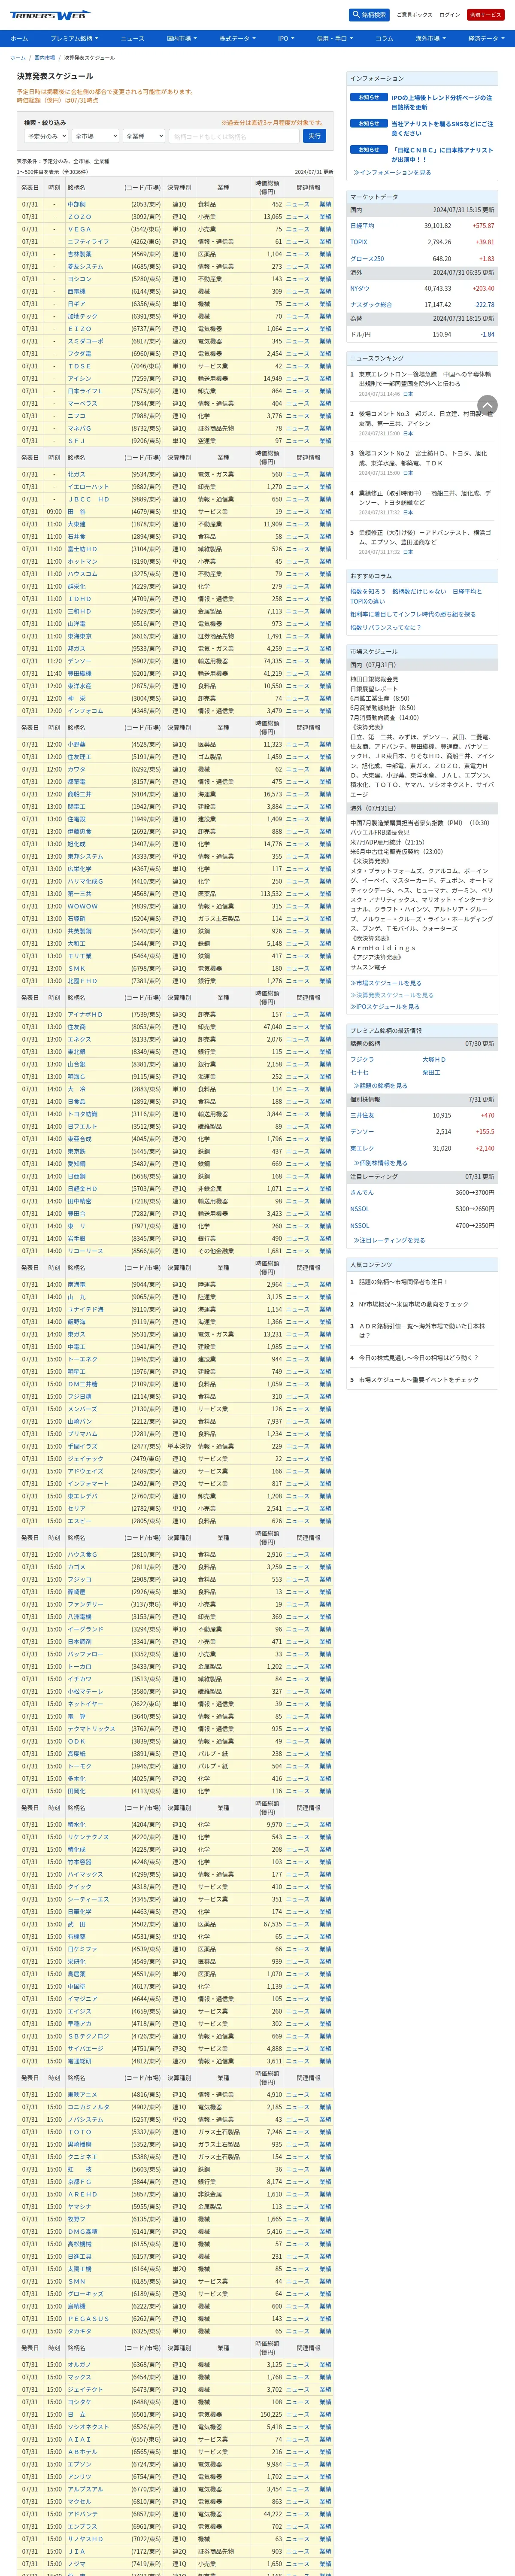515x2576 pixels.
Task: Open the ニュース navigation item
Action: (x=132, y=38)
